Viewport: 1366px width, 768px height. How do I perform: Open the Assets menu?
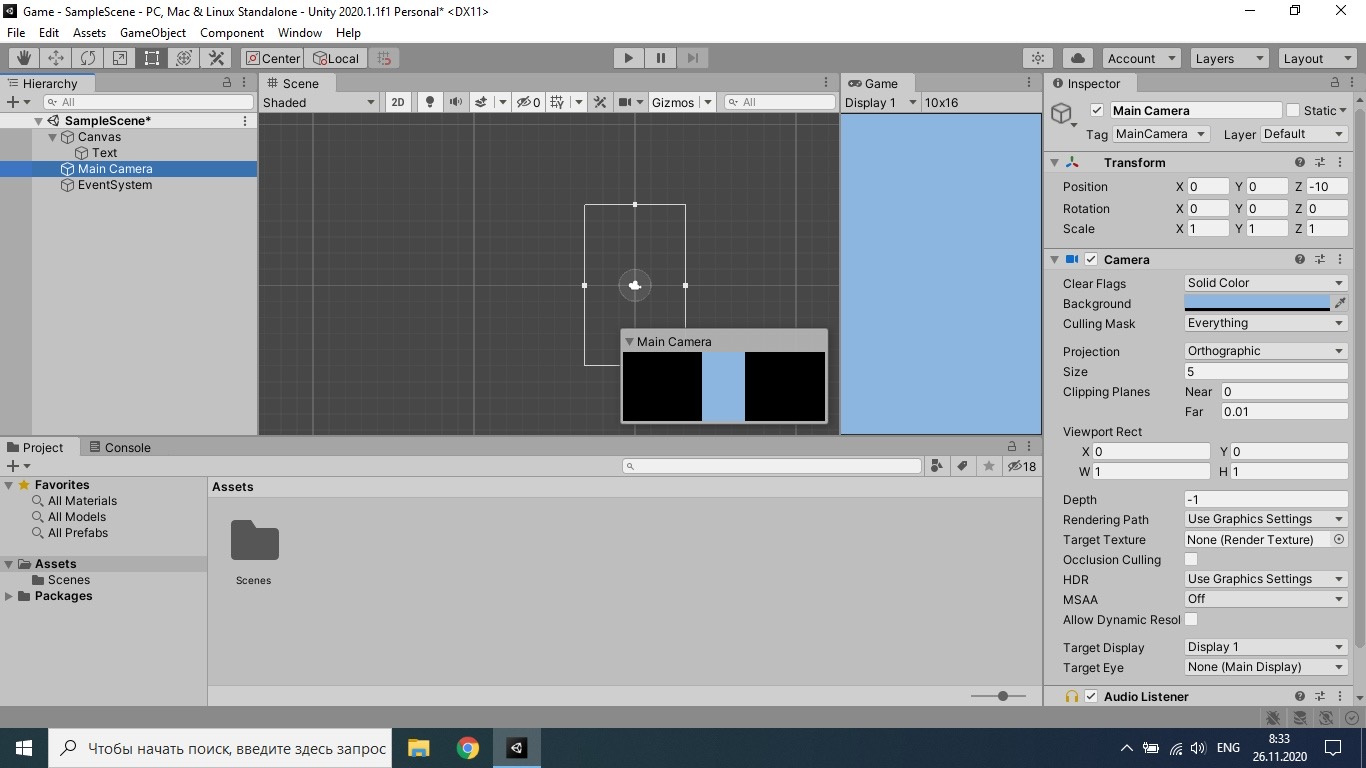tap(89, 32)
